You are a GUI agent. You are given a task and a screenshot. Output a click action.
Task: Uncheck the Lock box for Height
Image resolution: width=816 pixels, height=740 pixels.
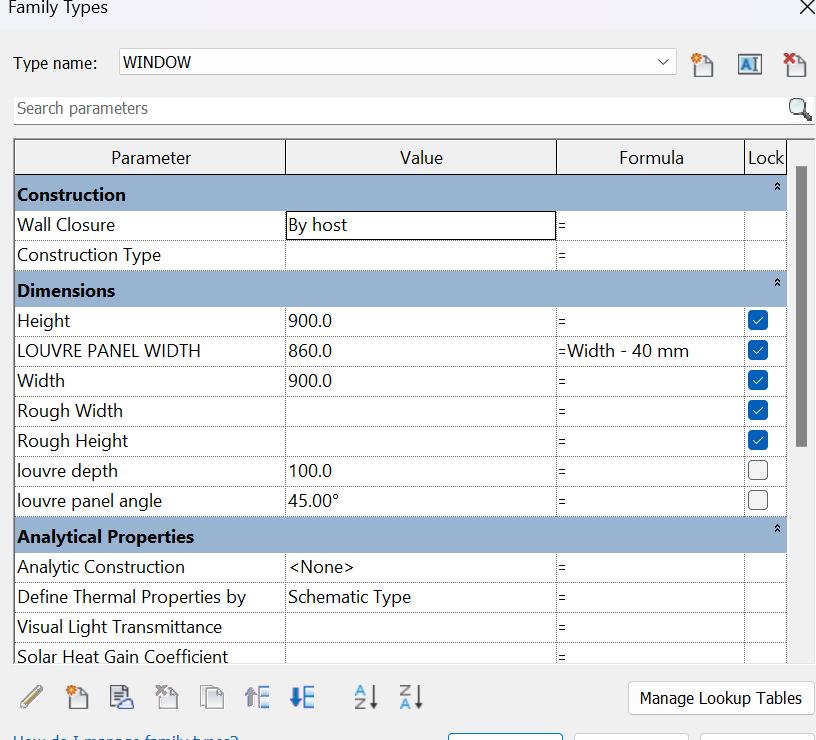(758, 321)
